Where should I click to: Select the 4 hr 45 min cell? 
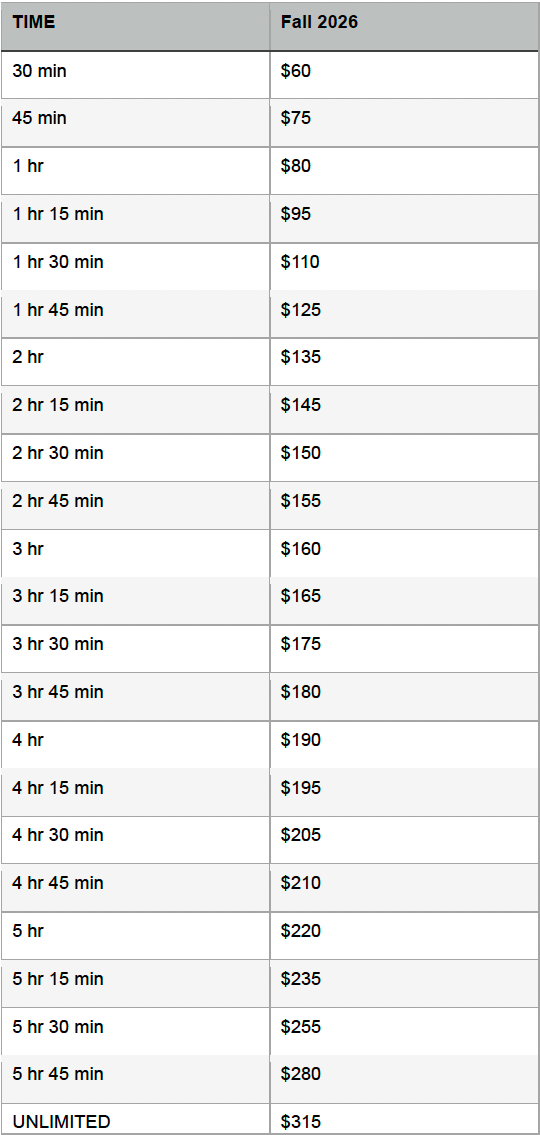click(x=135, y=887)
